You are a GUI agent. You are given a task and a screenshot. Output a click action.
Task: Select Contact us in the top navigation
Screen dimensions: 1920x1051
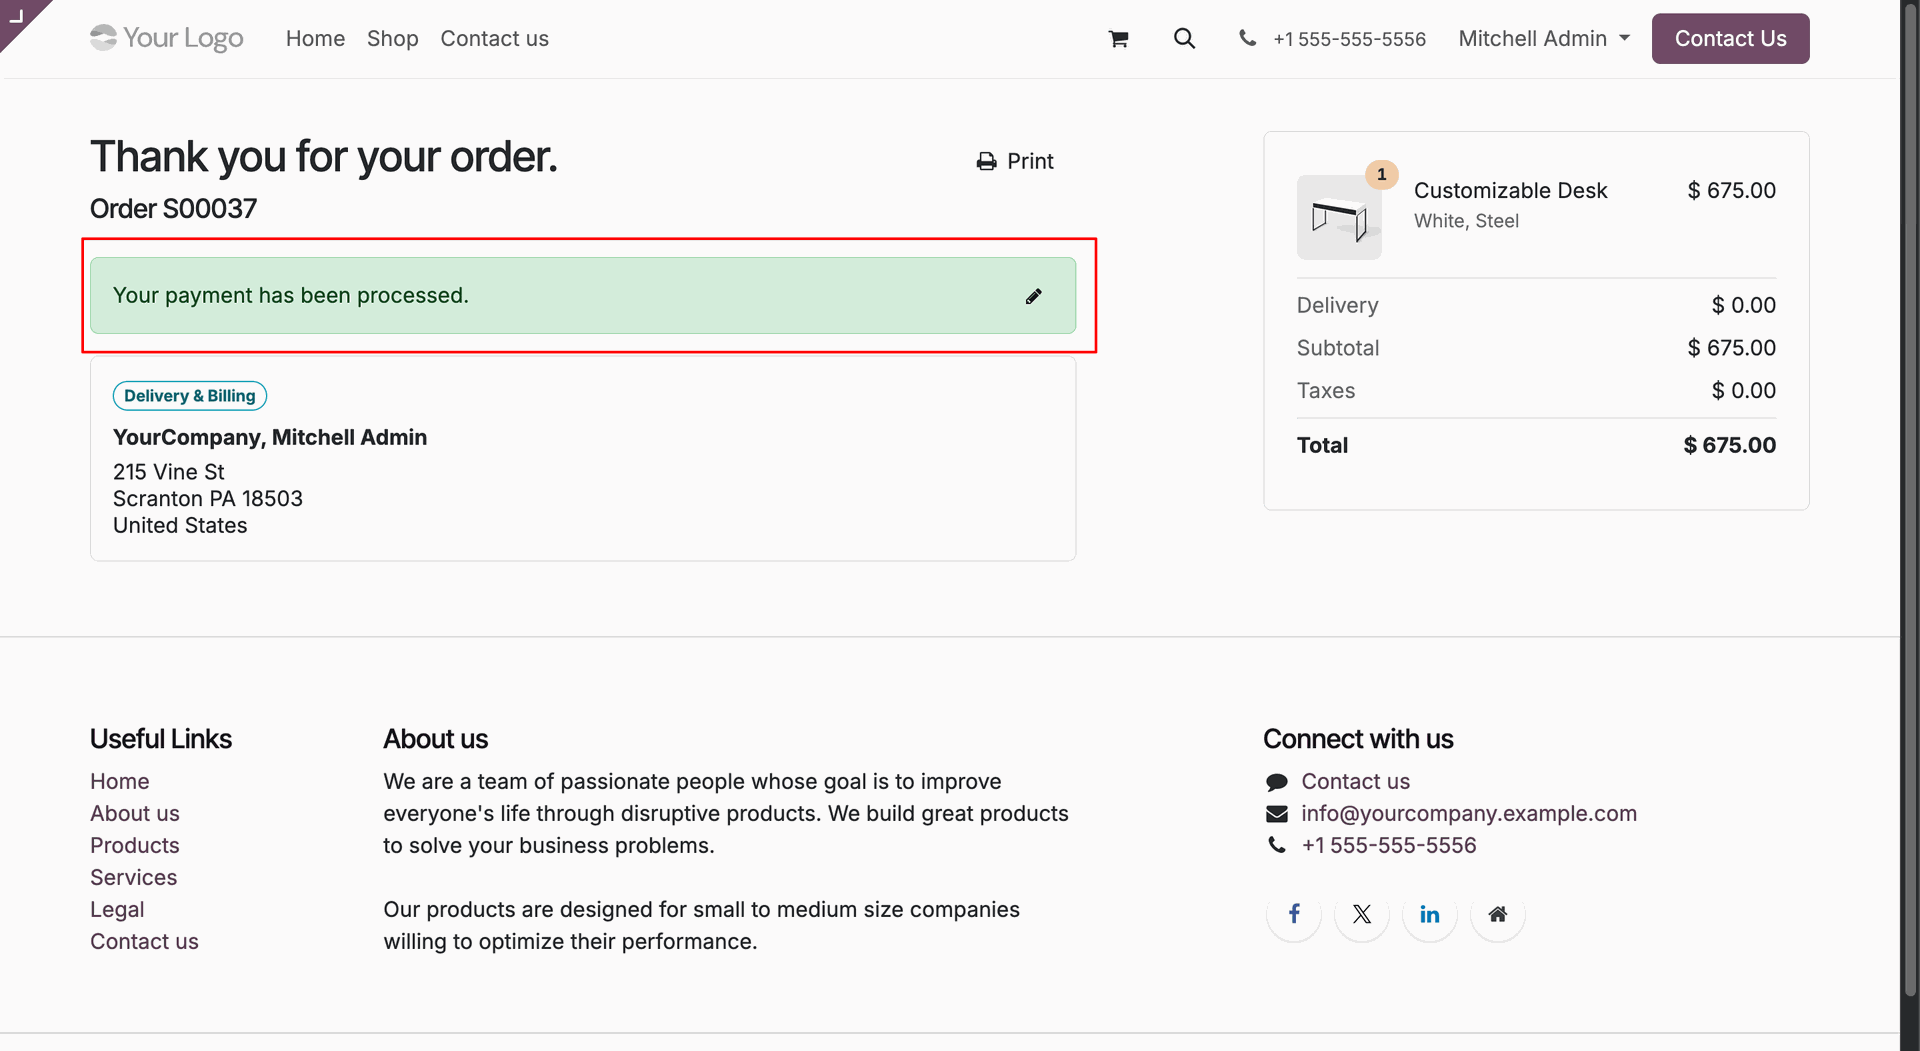494,39
